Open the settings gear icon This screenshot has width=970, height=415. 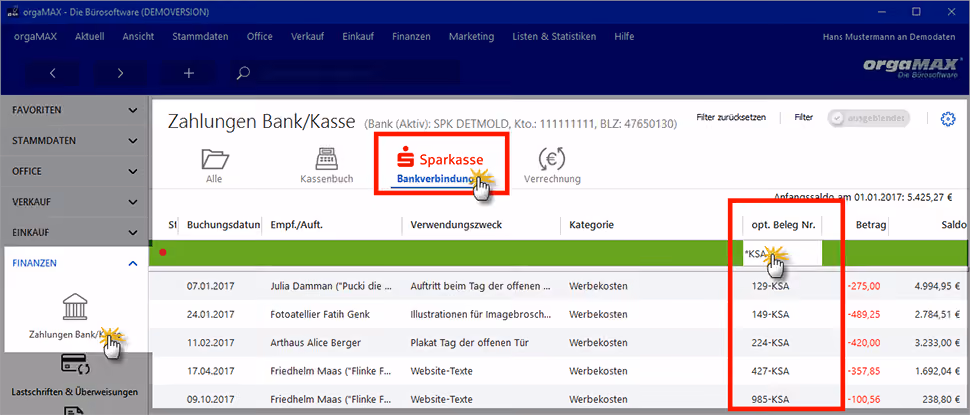tap(948, 119)
